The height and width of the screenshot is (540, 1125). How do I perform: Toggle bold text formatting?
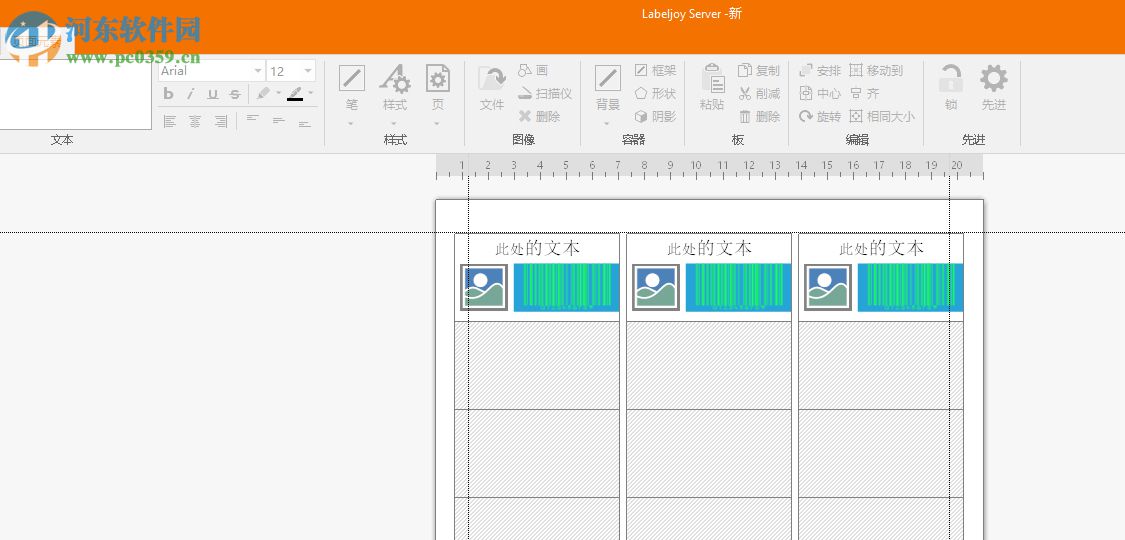pos(169,94)
